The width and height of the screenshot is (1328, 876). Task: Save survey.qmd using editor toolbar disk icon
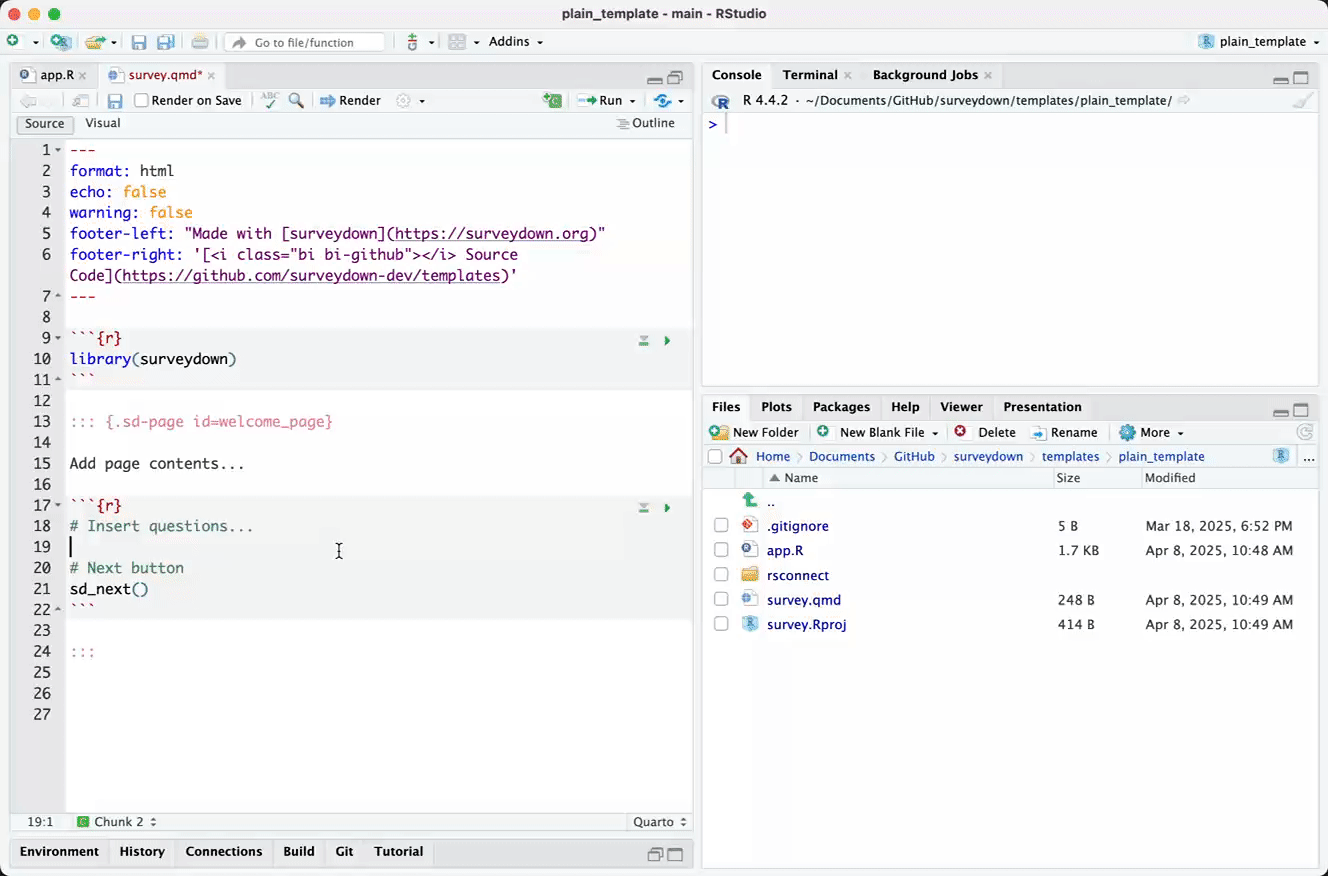[115, 101]
